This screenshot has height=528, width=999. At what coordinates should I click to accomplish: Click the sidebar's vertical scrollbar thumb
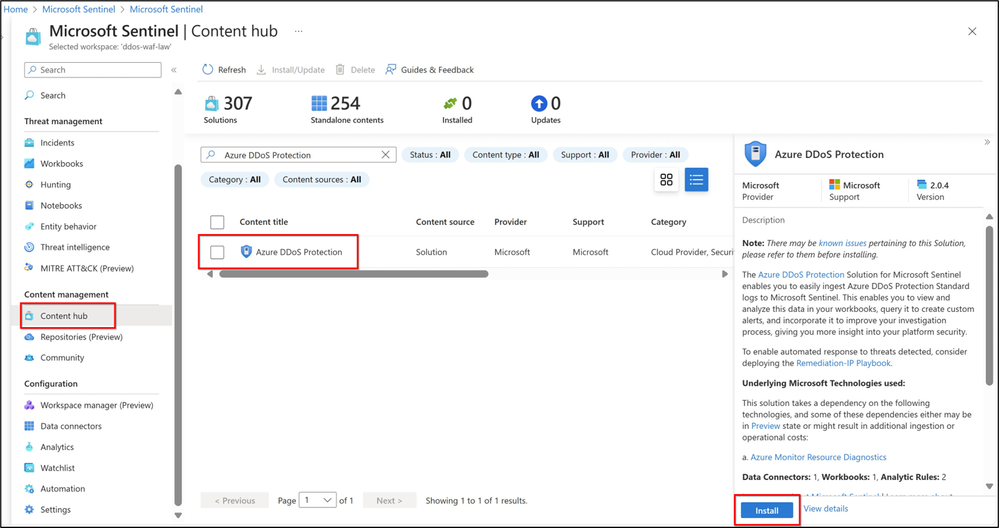pos(178,336)
